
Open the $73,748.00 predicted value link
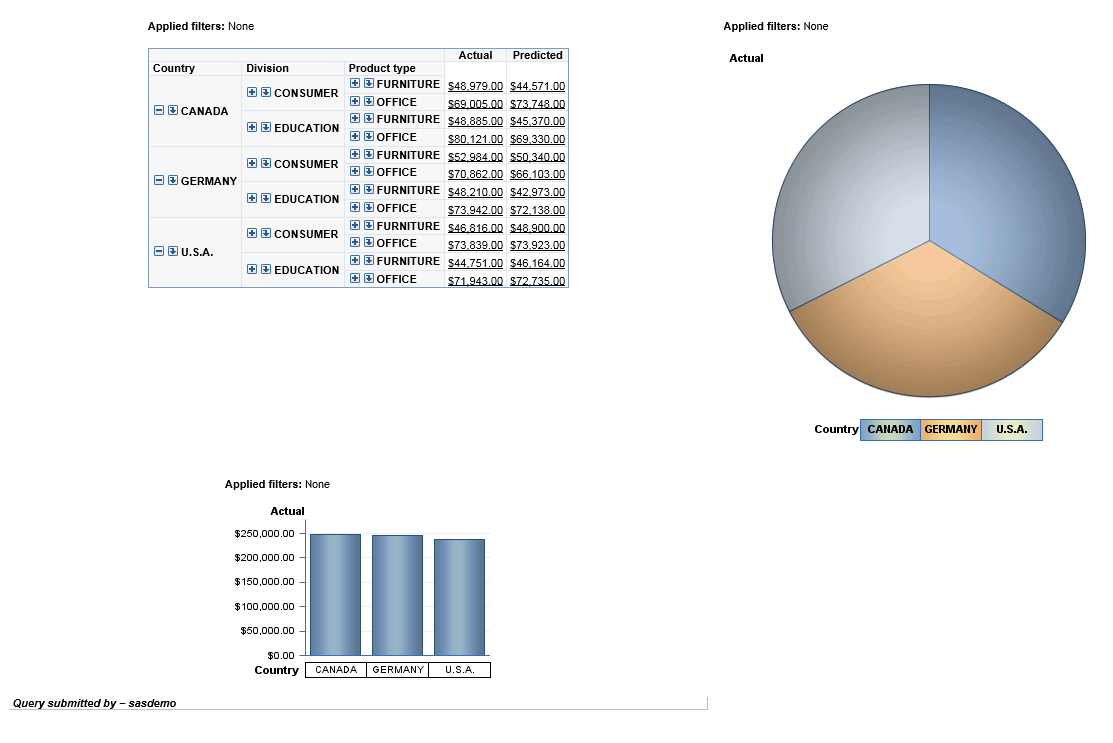537,104
